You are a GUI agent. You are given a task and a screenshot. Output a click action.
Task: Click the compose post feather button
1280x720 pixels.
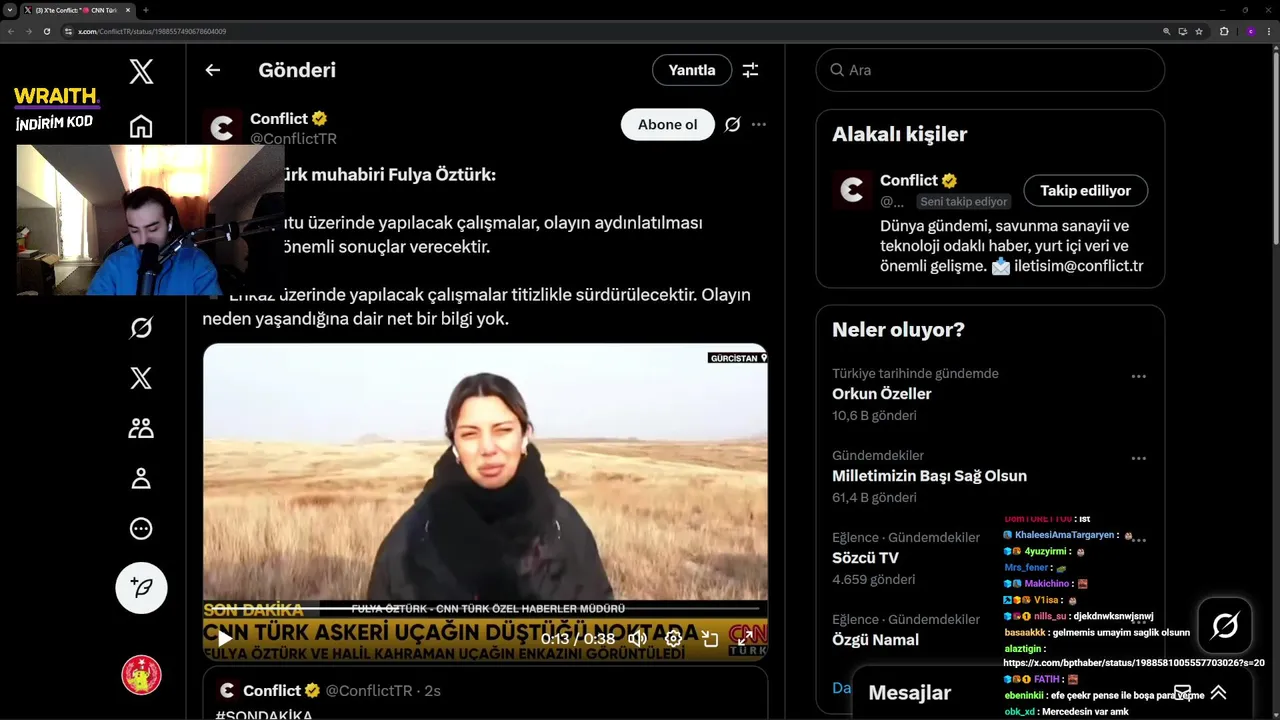pyautogui.click(x=141, y=587)
